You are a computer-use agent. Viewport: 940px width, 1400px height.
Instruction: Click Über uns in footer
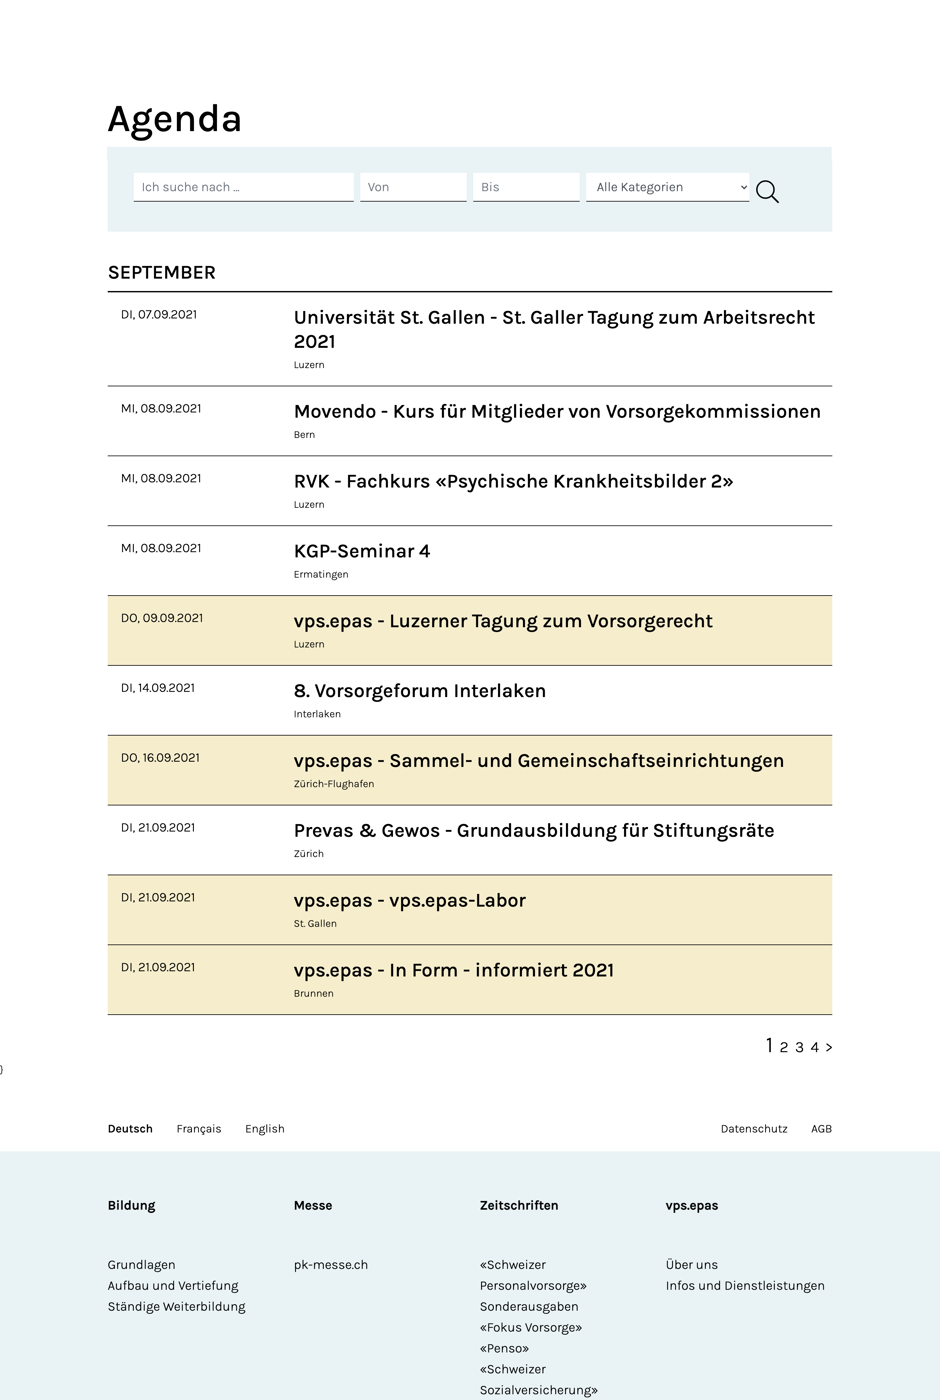[692, 1265]
